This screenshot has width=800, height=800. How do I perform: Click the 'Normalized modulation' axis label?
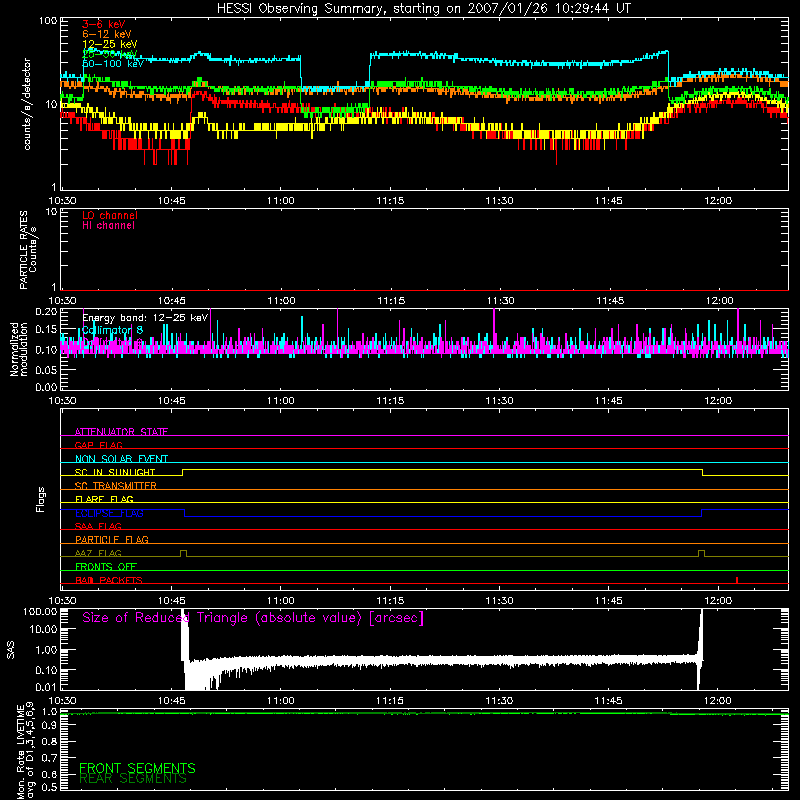point(19,349)
